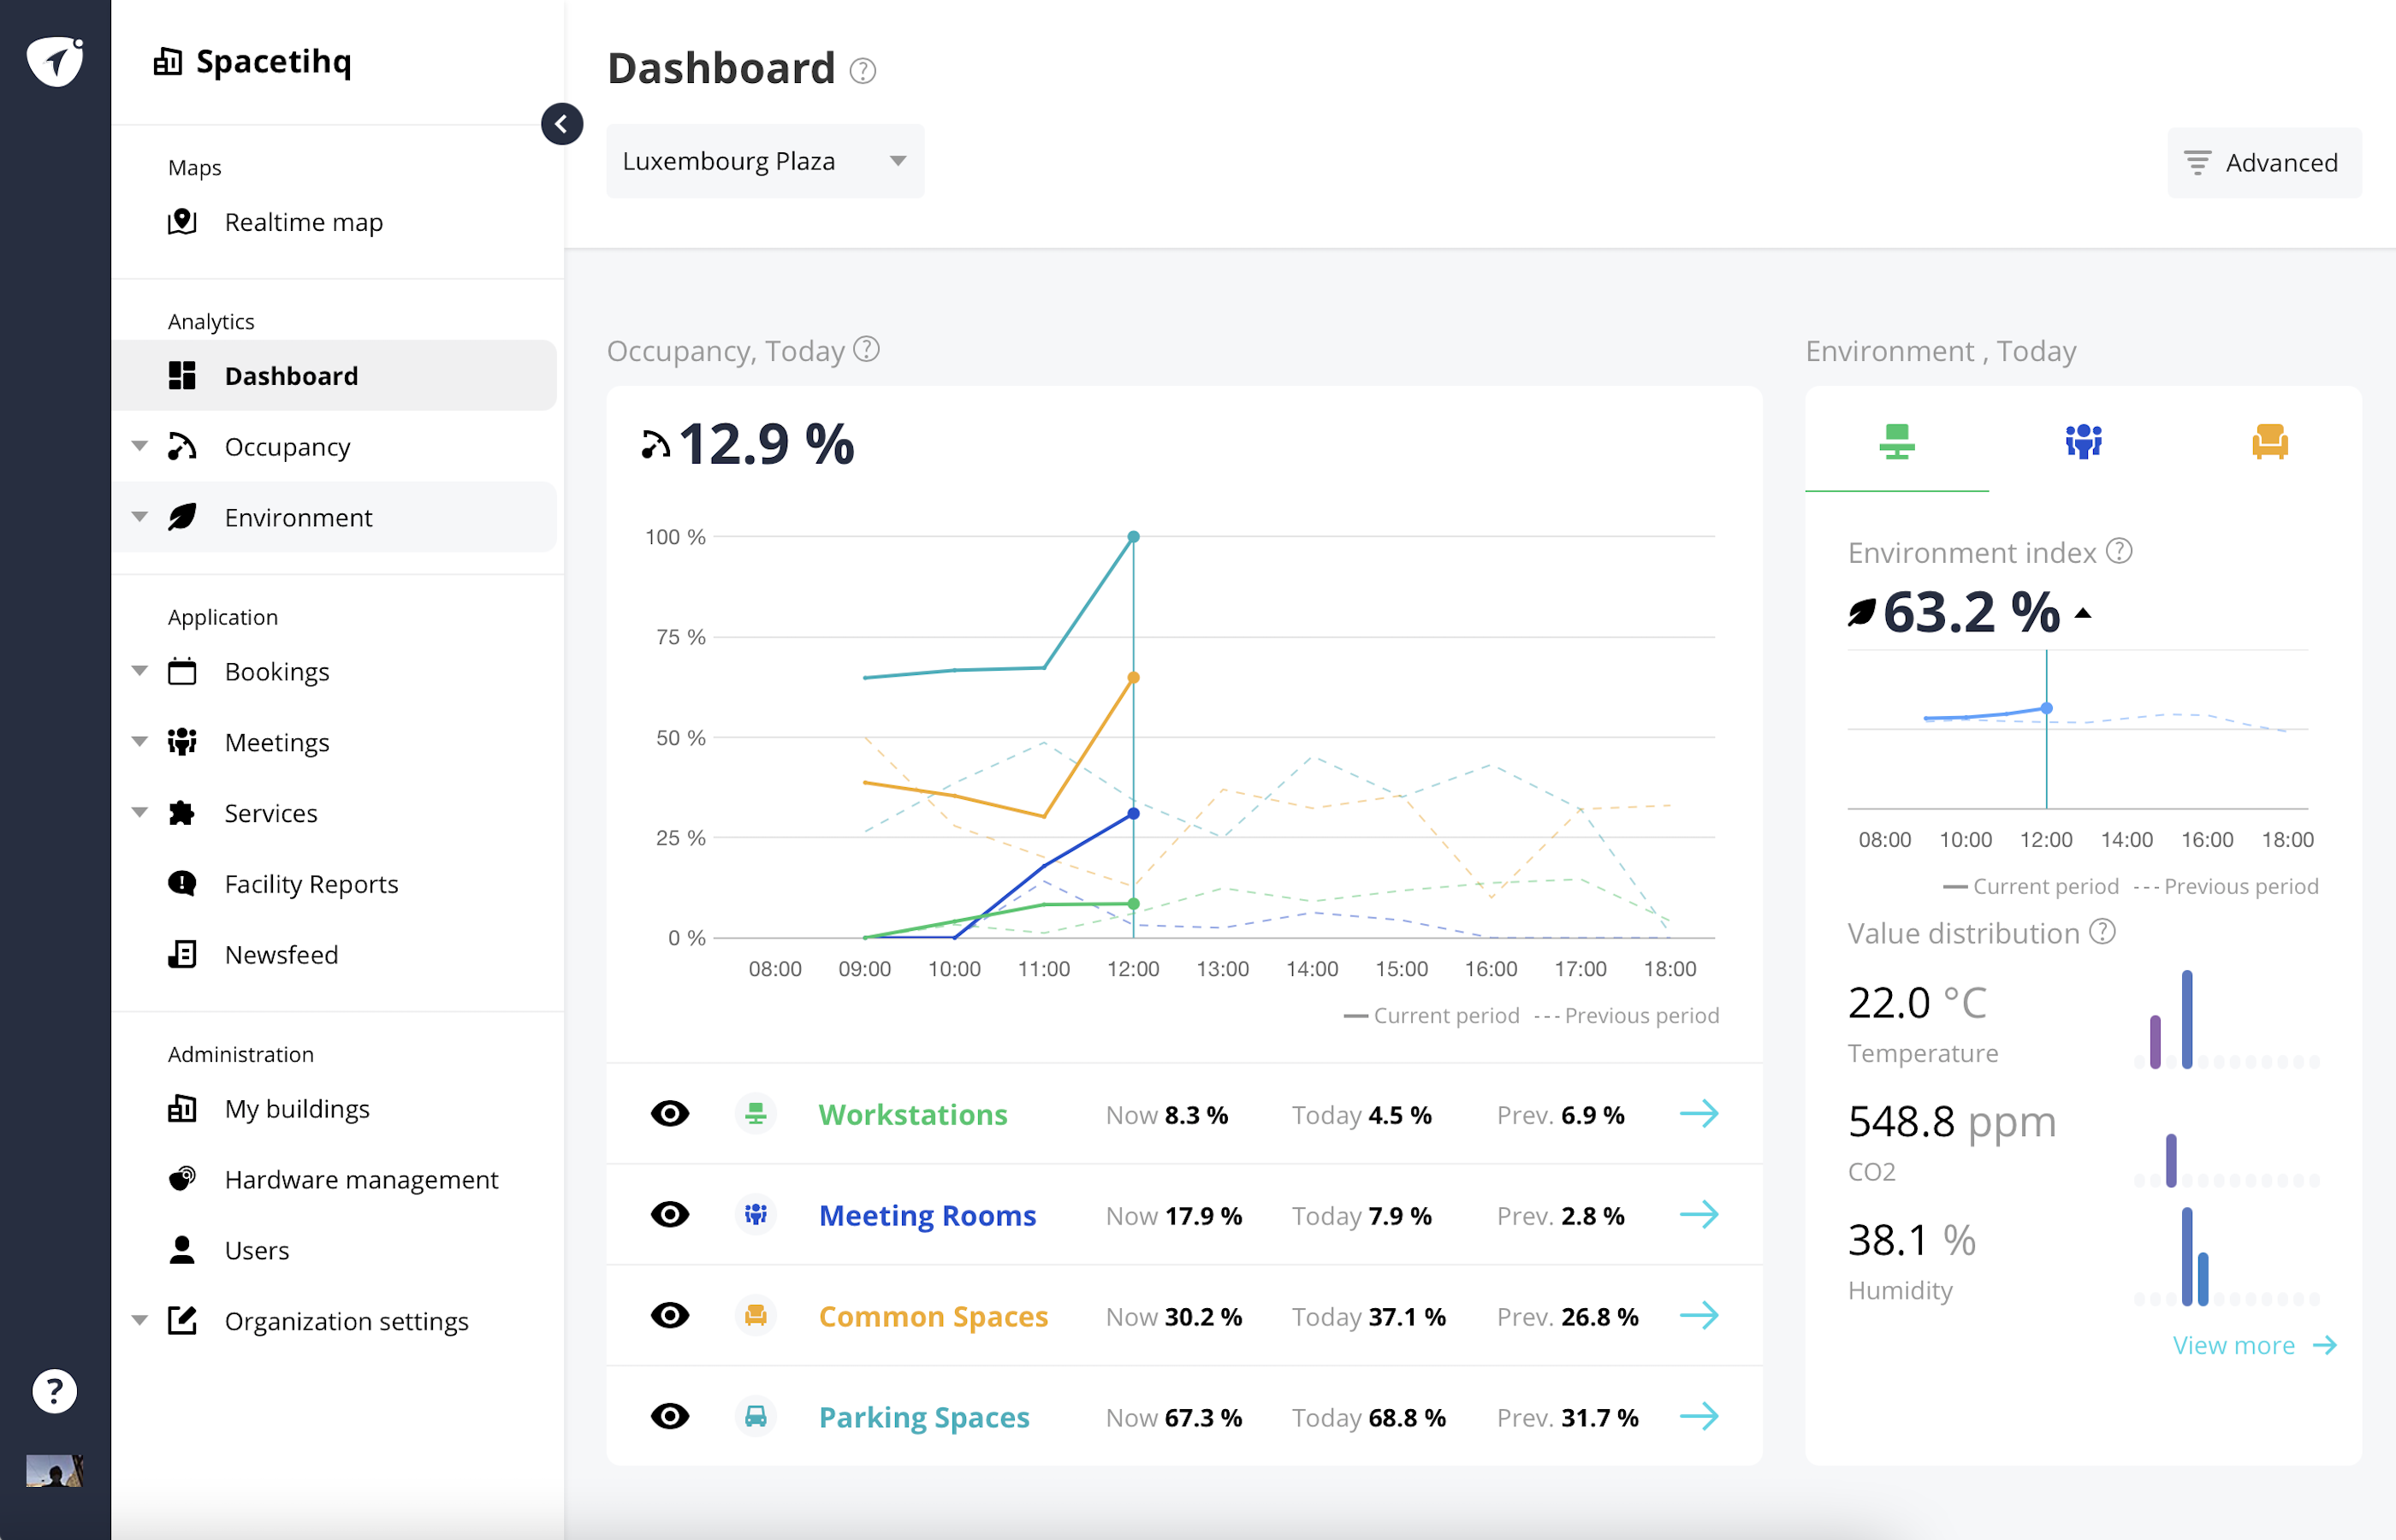Click the Newsfeed newspaper icon

[x=182, y=955]
